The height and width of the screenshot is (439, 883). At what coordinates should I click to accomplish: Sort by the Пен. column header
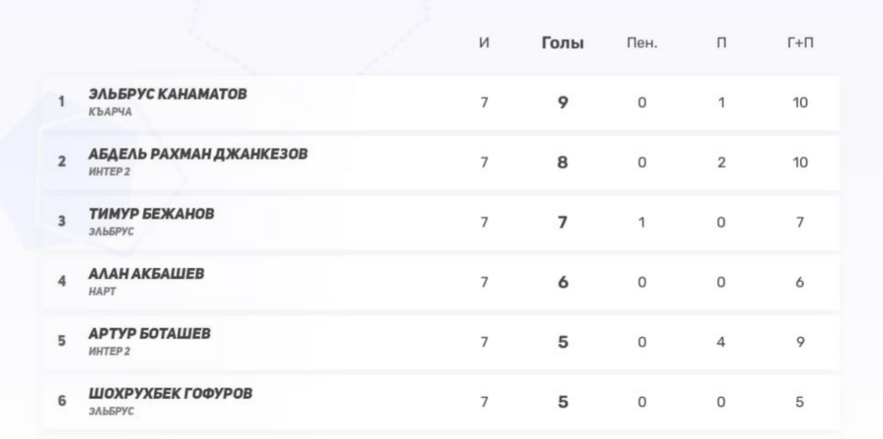641,44
